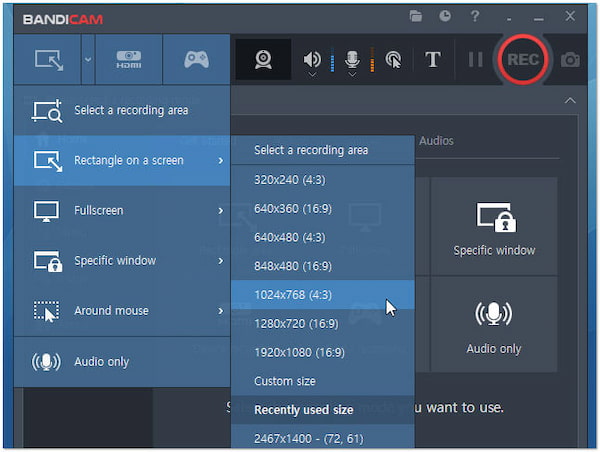Screen dimensions: 600x452
Task: Click the pause recording icon
Action: [x=475, y=60]
